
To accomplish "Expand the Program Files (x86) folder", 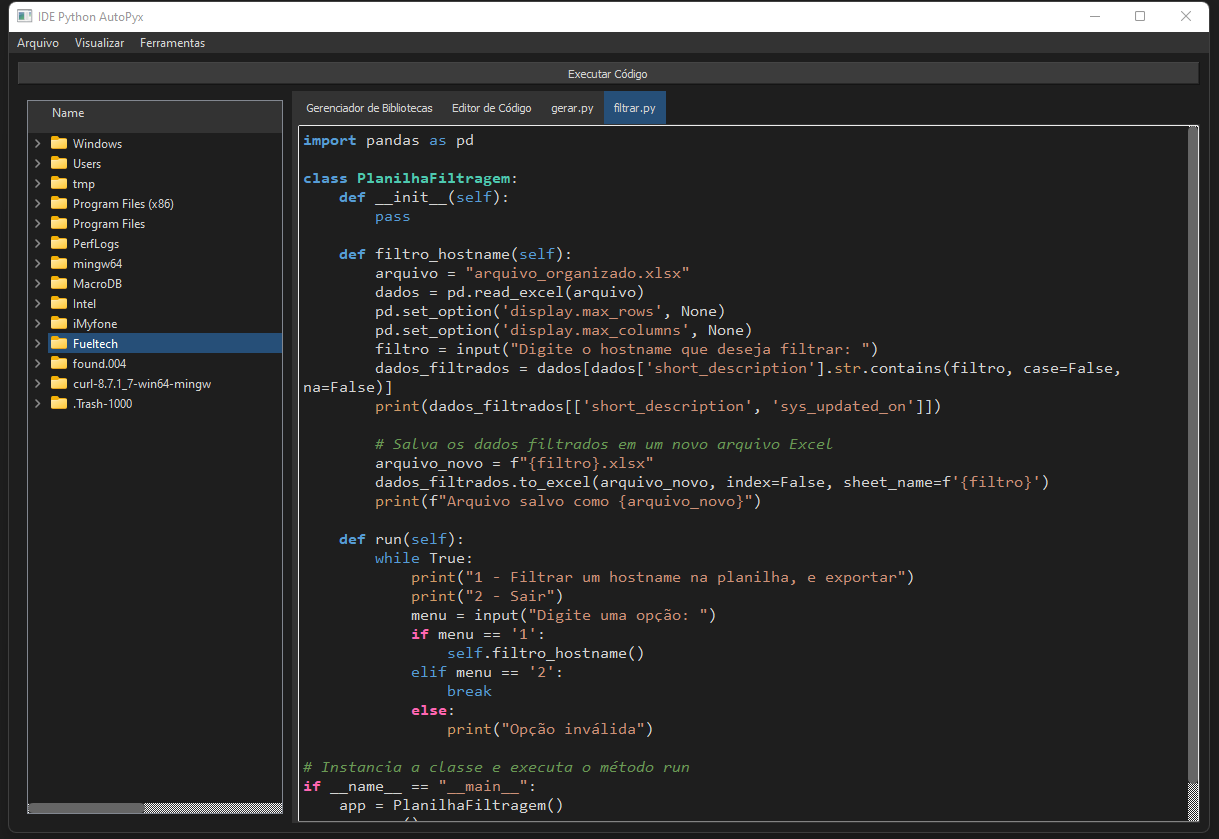I will tap(38, 203).
